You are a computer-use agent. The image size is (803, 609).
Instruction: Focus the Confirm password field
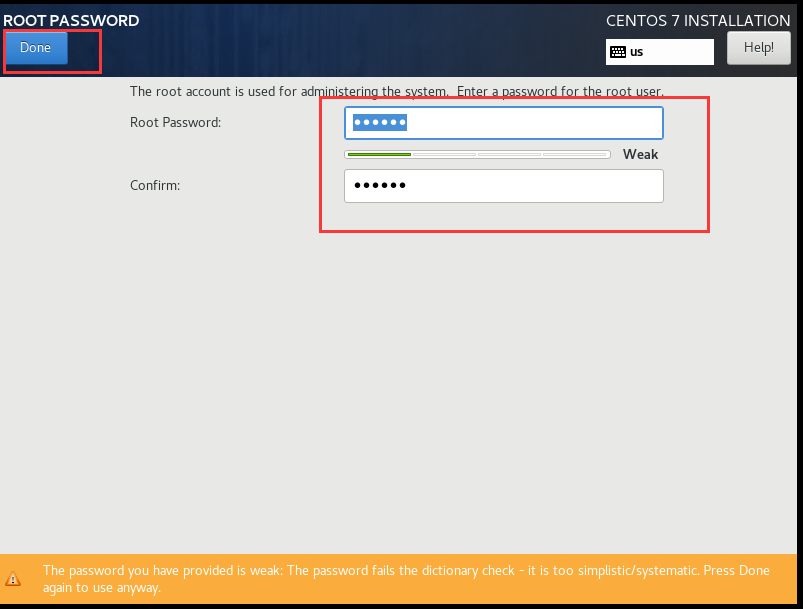[504, 186]
